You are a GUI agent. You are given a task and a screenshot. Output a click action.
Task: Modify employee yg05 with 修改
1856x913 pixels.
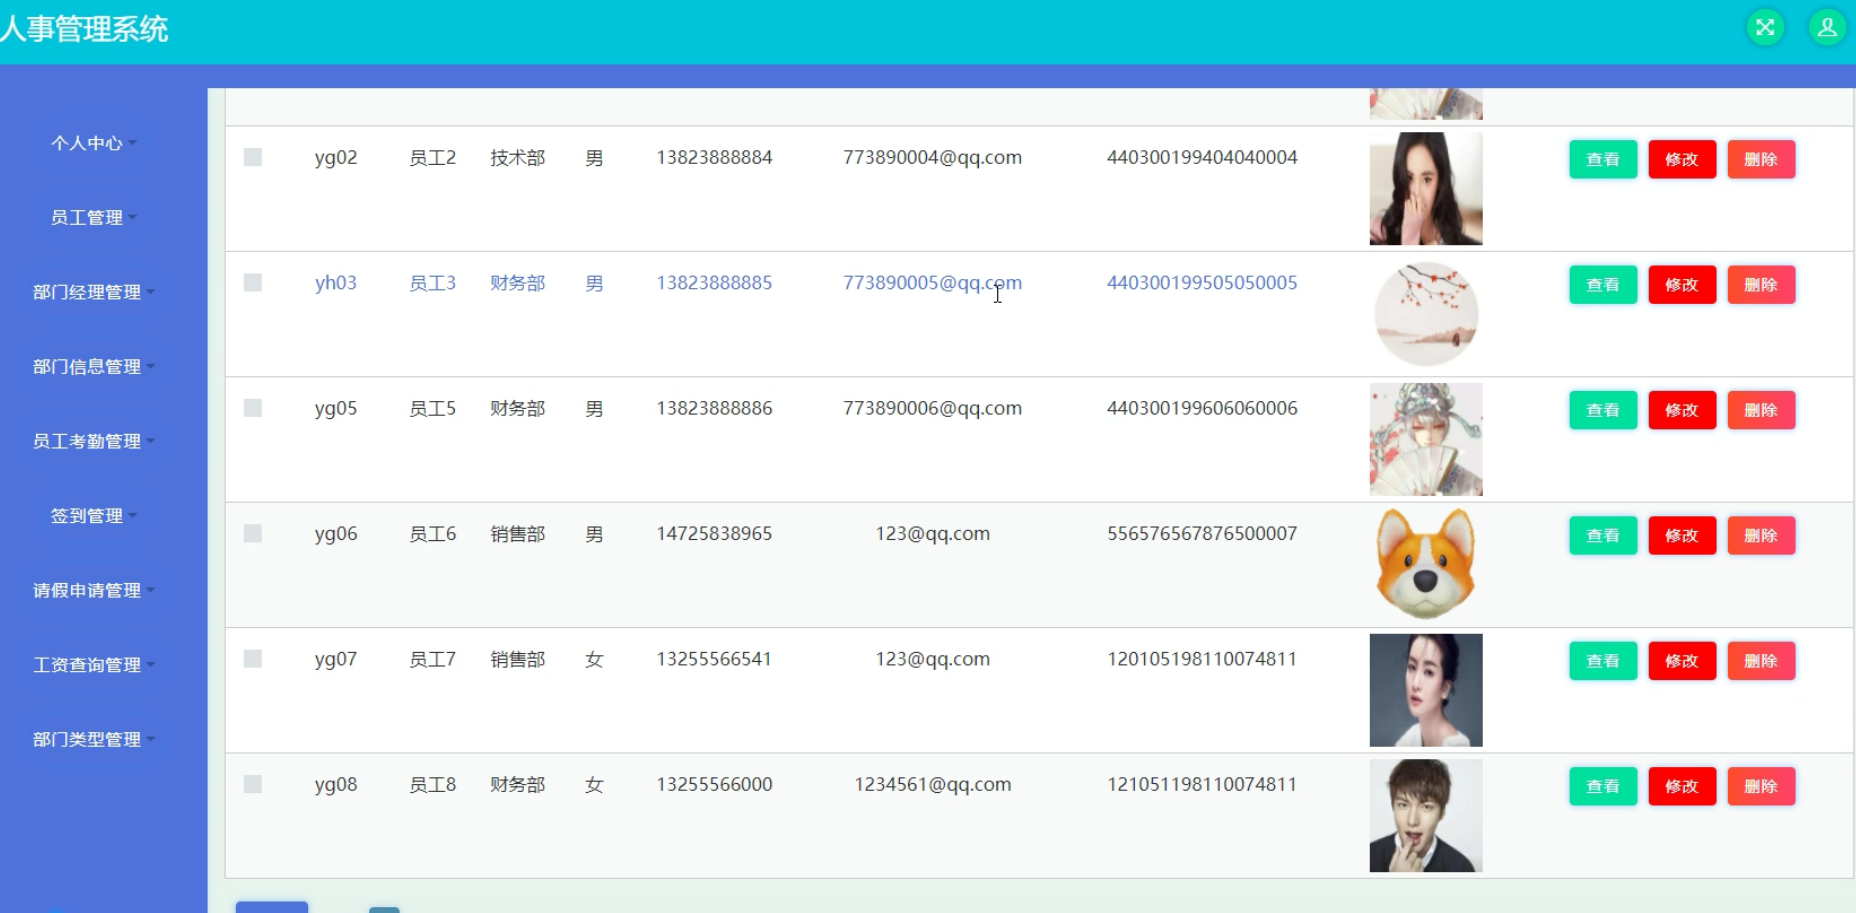pos(1682,410)
